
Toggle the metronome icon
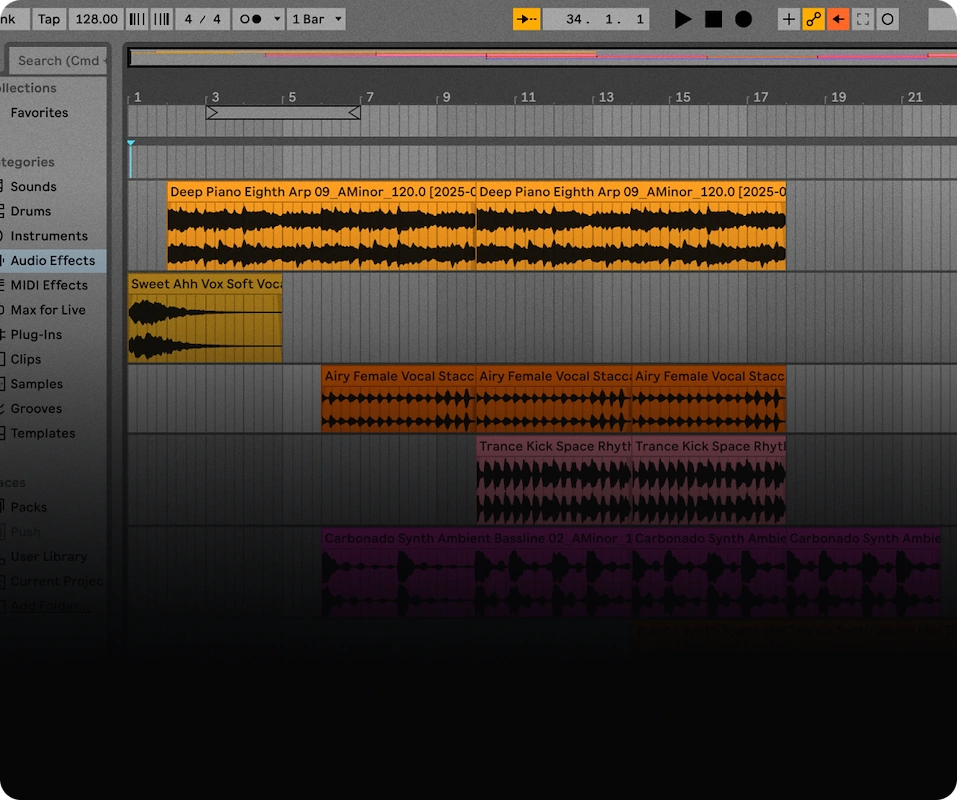[248, 18]
